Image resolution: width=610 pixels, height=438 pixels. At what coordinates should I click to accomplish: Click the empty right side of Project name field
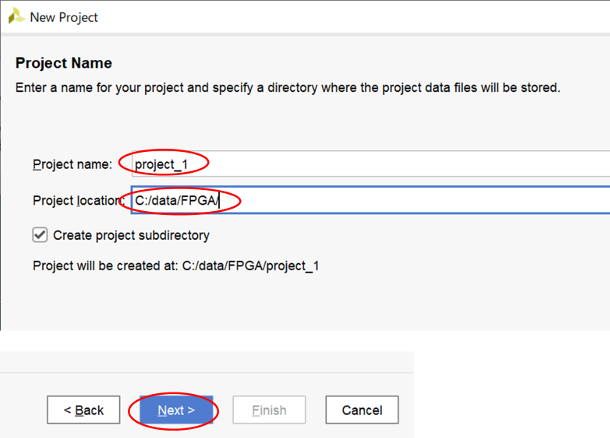pos(420,164)
